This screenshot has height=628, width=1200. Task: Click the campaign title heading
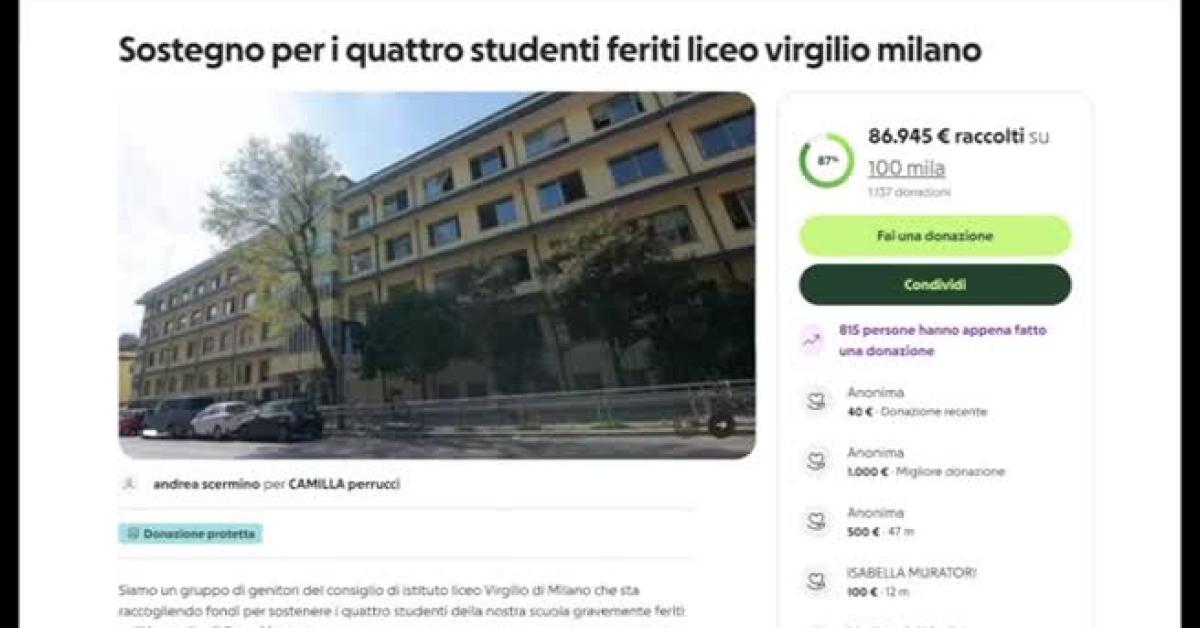(550, 50)
